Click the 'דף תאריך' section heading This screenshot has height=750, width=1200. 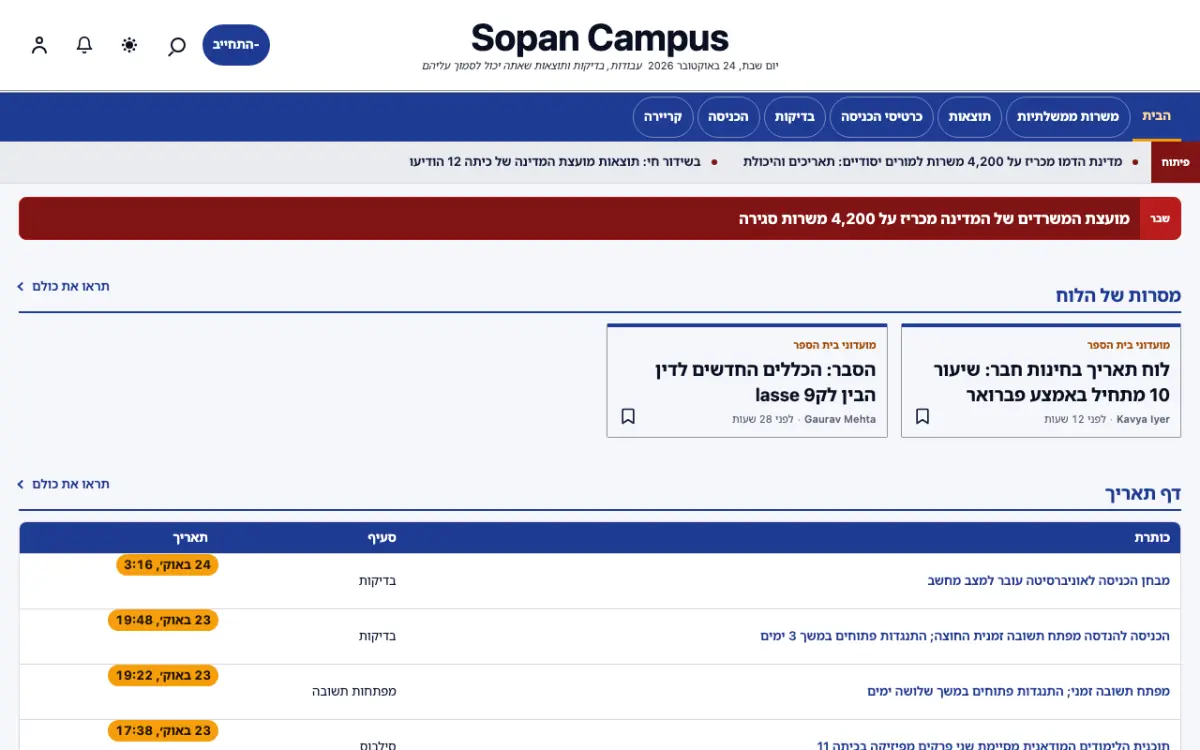1143,493
